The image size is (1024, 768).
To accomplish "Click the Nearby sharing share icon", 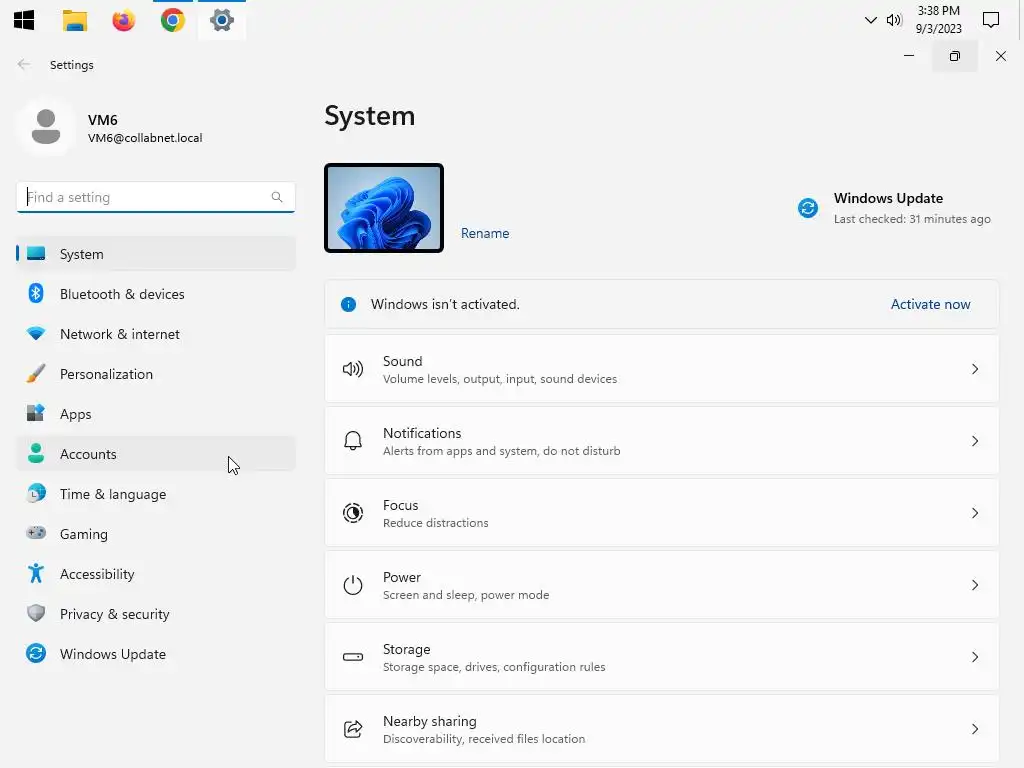I will [x=353, y=729].
